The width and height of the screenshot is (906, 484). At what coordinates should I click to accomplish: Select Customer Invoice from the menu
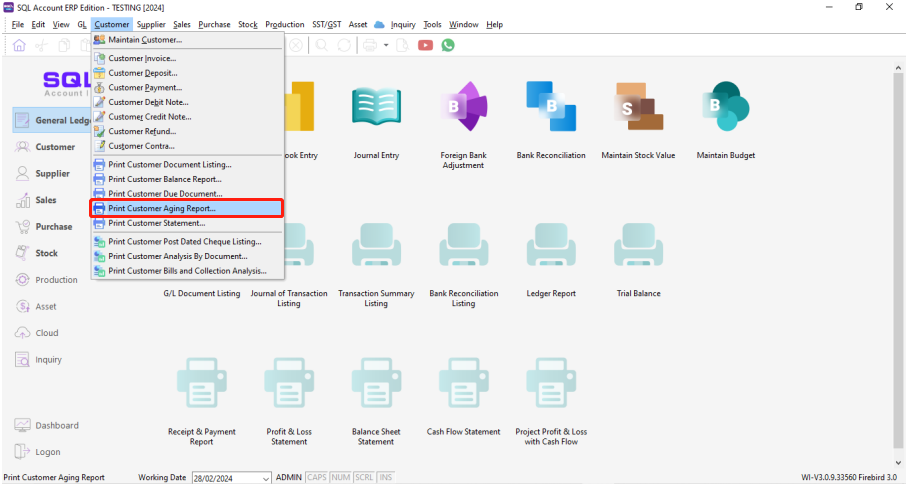pyautogui.click(x=142, y=58)
